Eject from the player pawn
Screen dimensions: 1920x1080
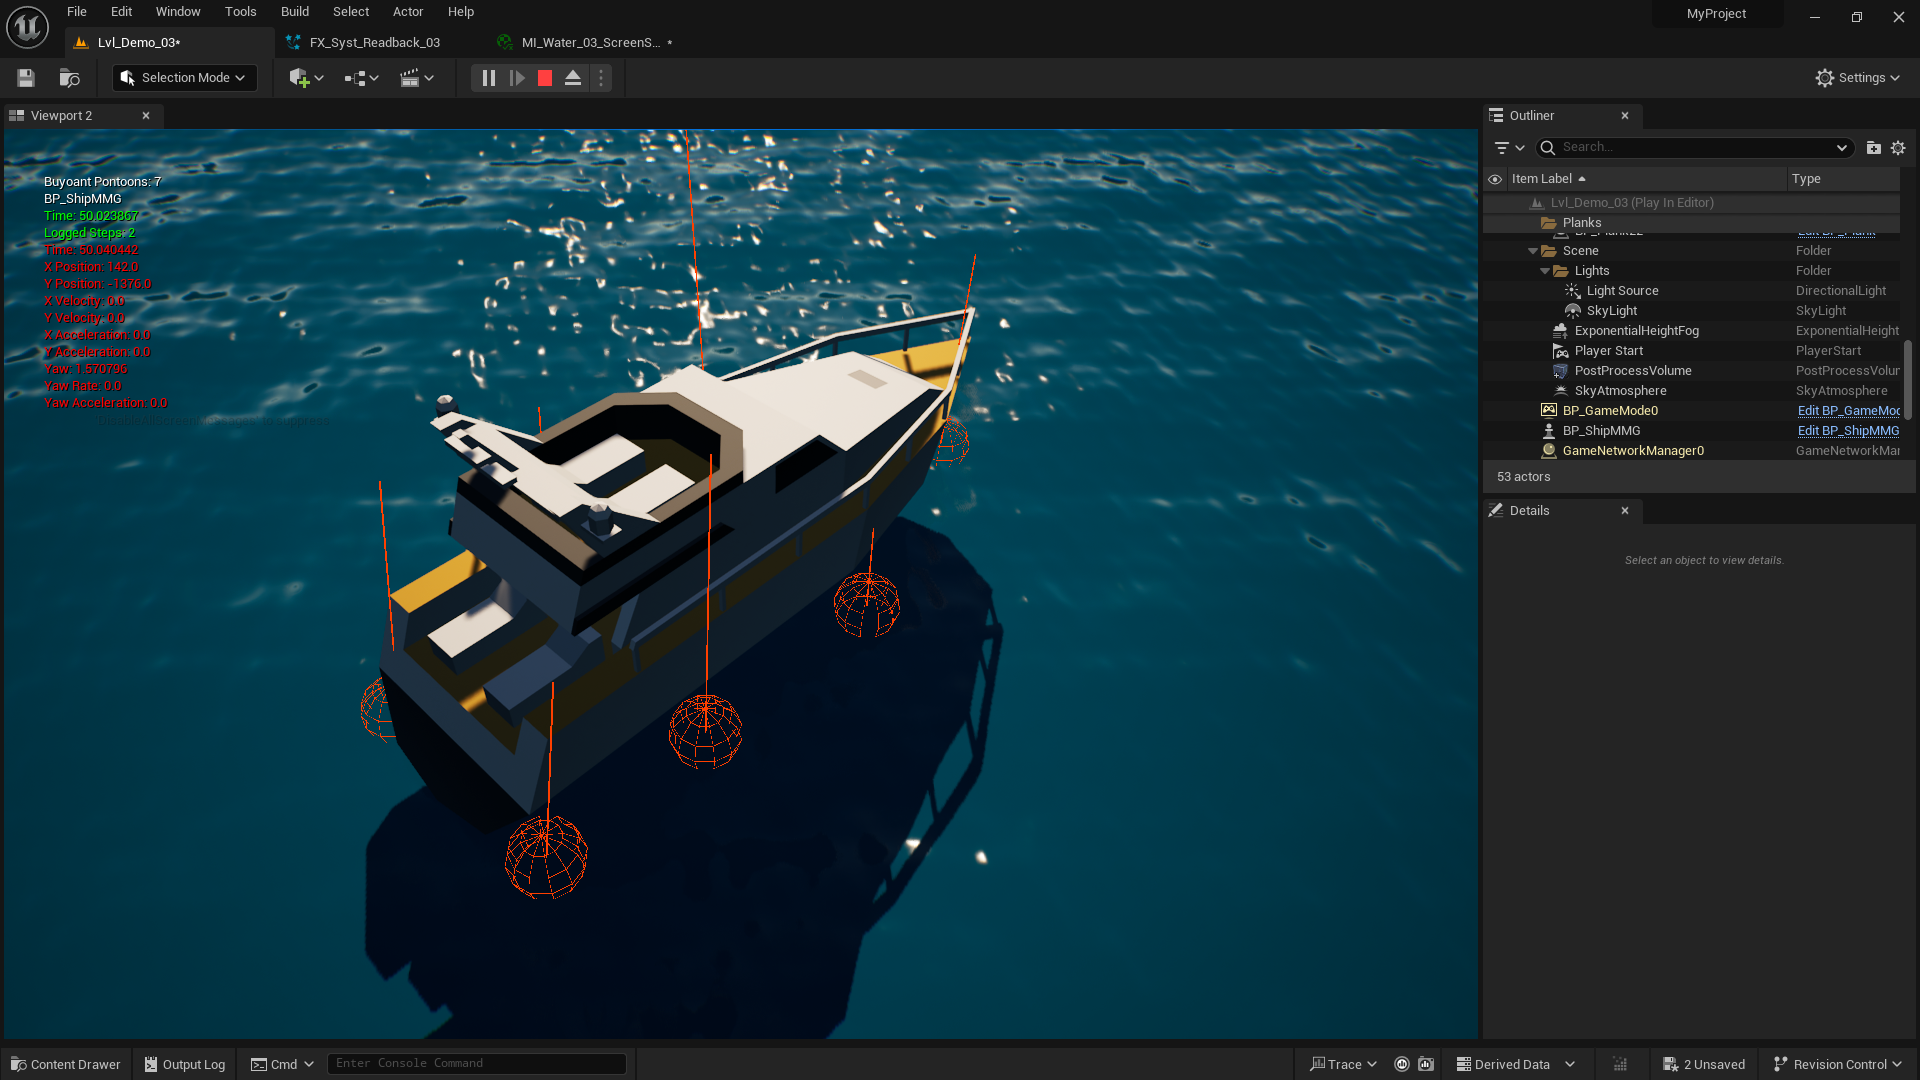[x=573, y=78]
